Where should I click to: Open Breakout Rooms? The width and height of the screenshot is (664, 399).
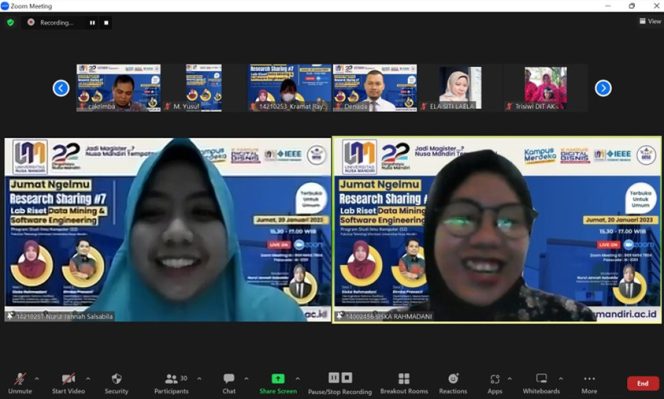pos(404,383)
